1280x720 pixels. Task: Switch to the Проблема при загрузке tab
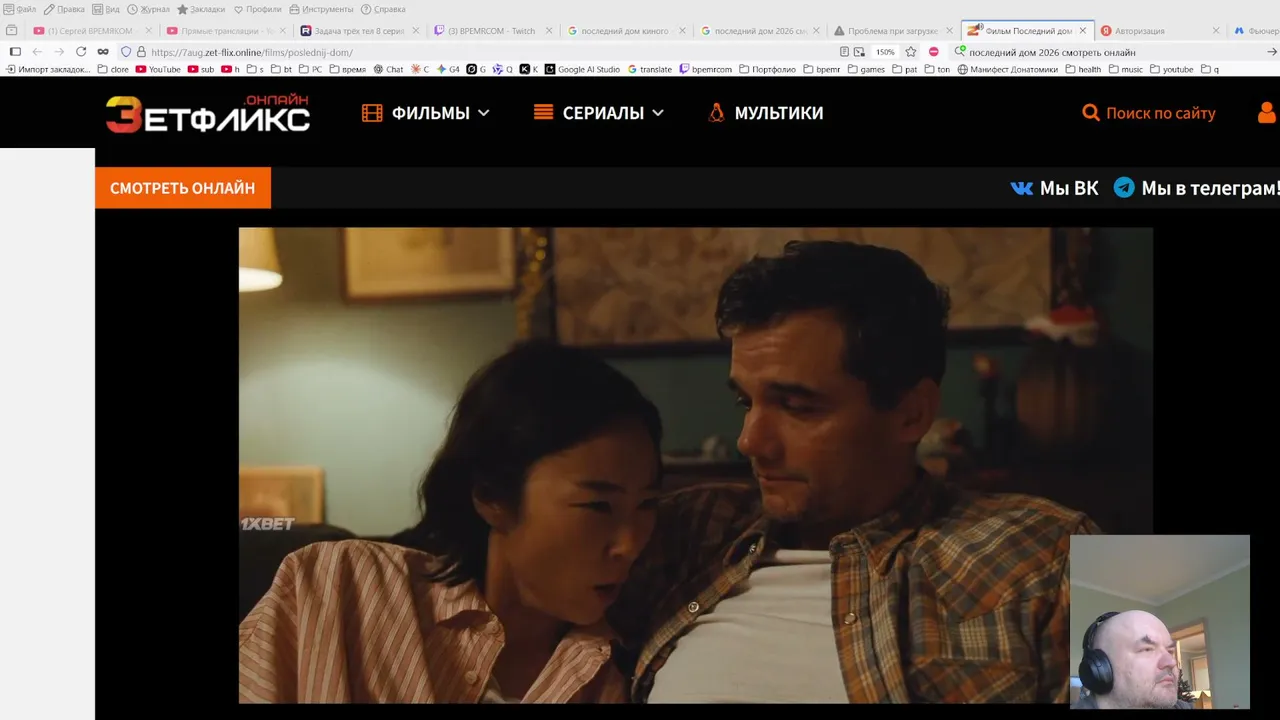coord(892,31)
